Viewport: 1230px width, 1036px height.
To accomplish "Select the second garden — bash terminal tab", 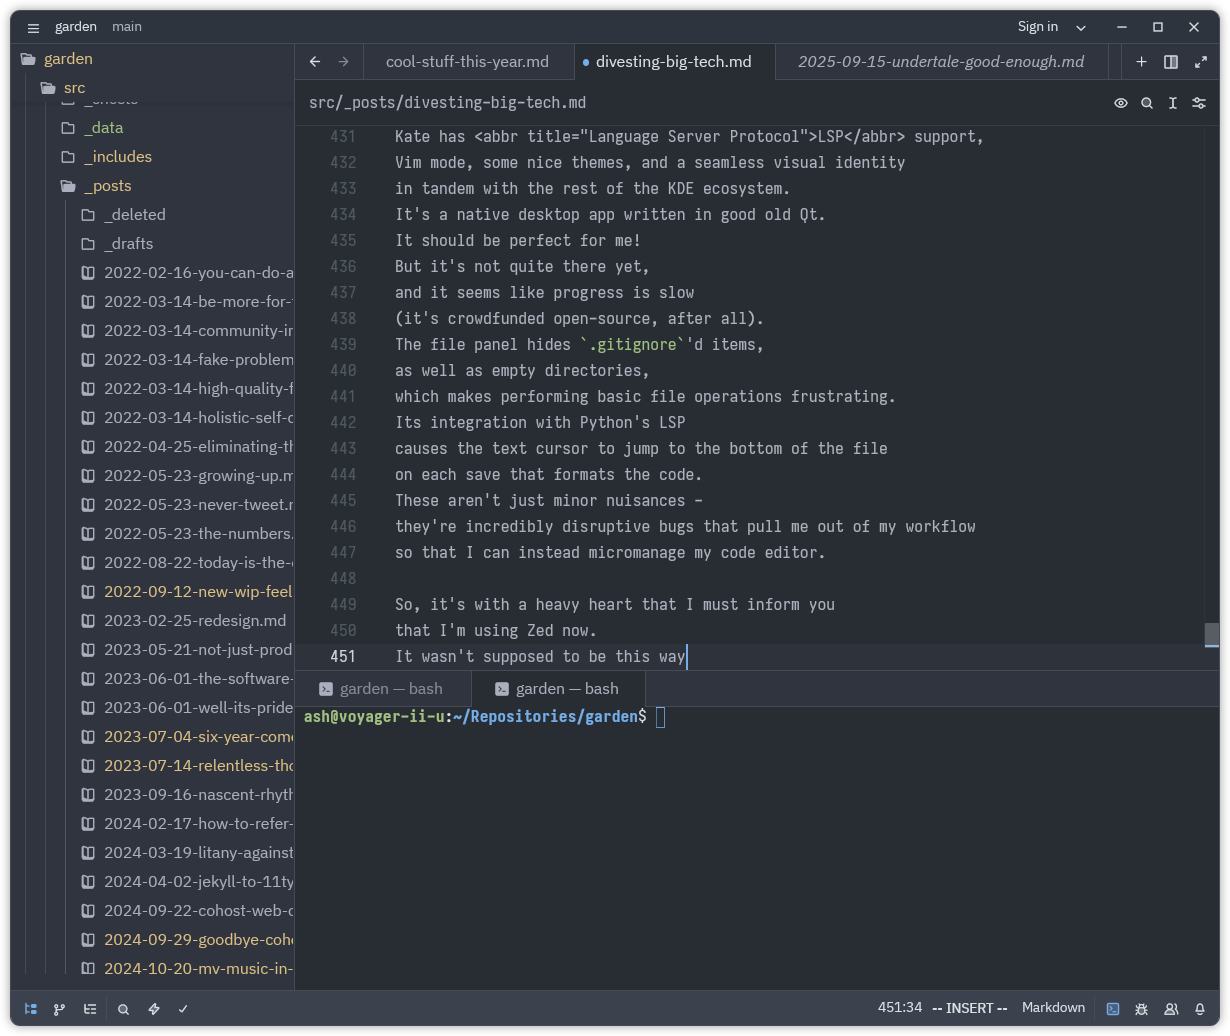I will pyautogui.click(x=567, y=689).
